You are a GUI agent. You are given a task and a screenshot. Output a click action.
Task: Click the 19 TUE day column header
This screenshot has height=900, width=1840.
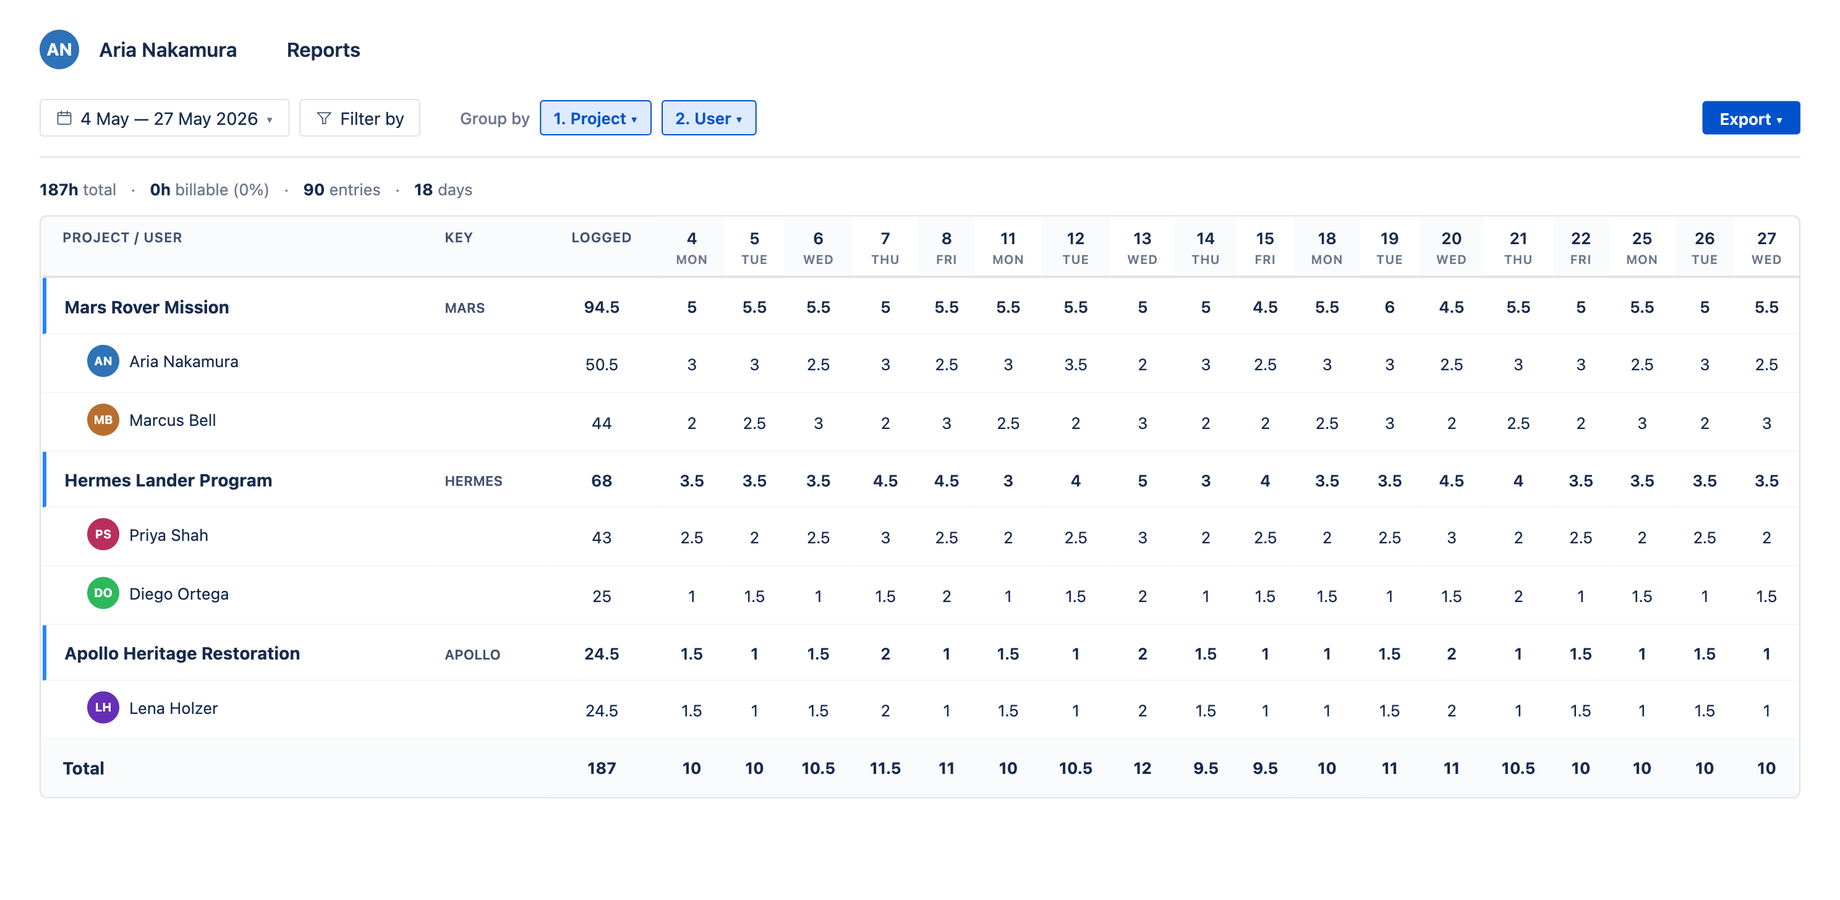click(x=1389, y=247)
